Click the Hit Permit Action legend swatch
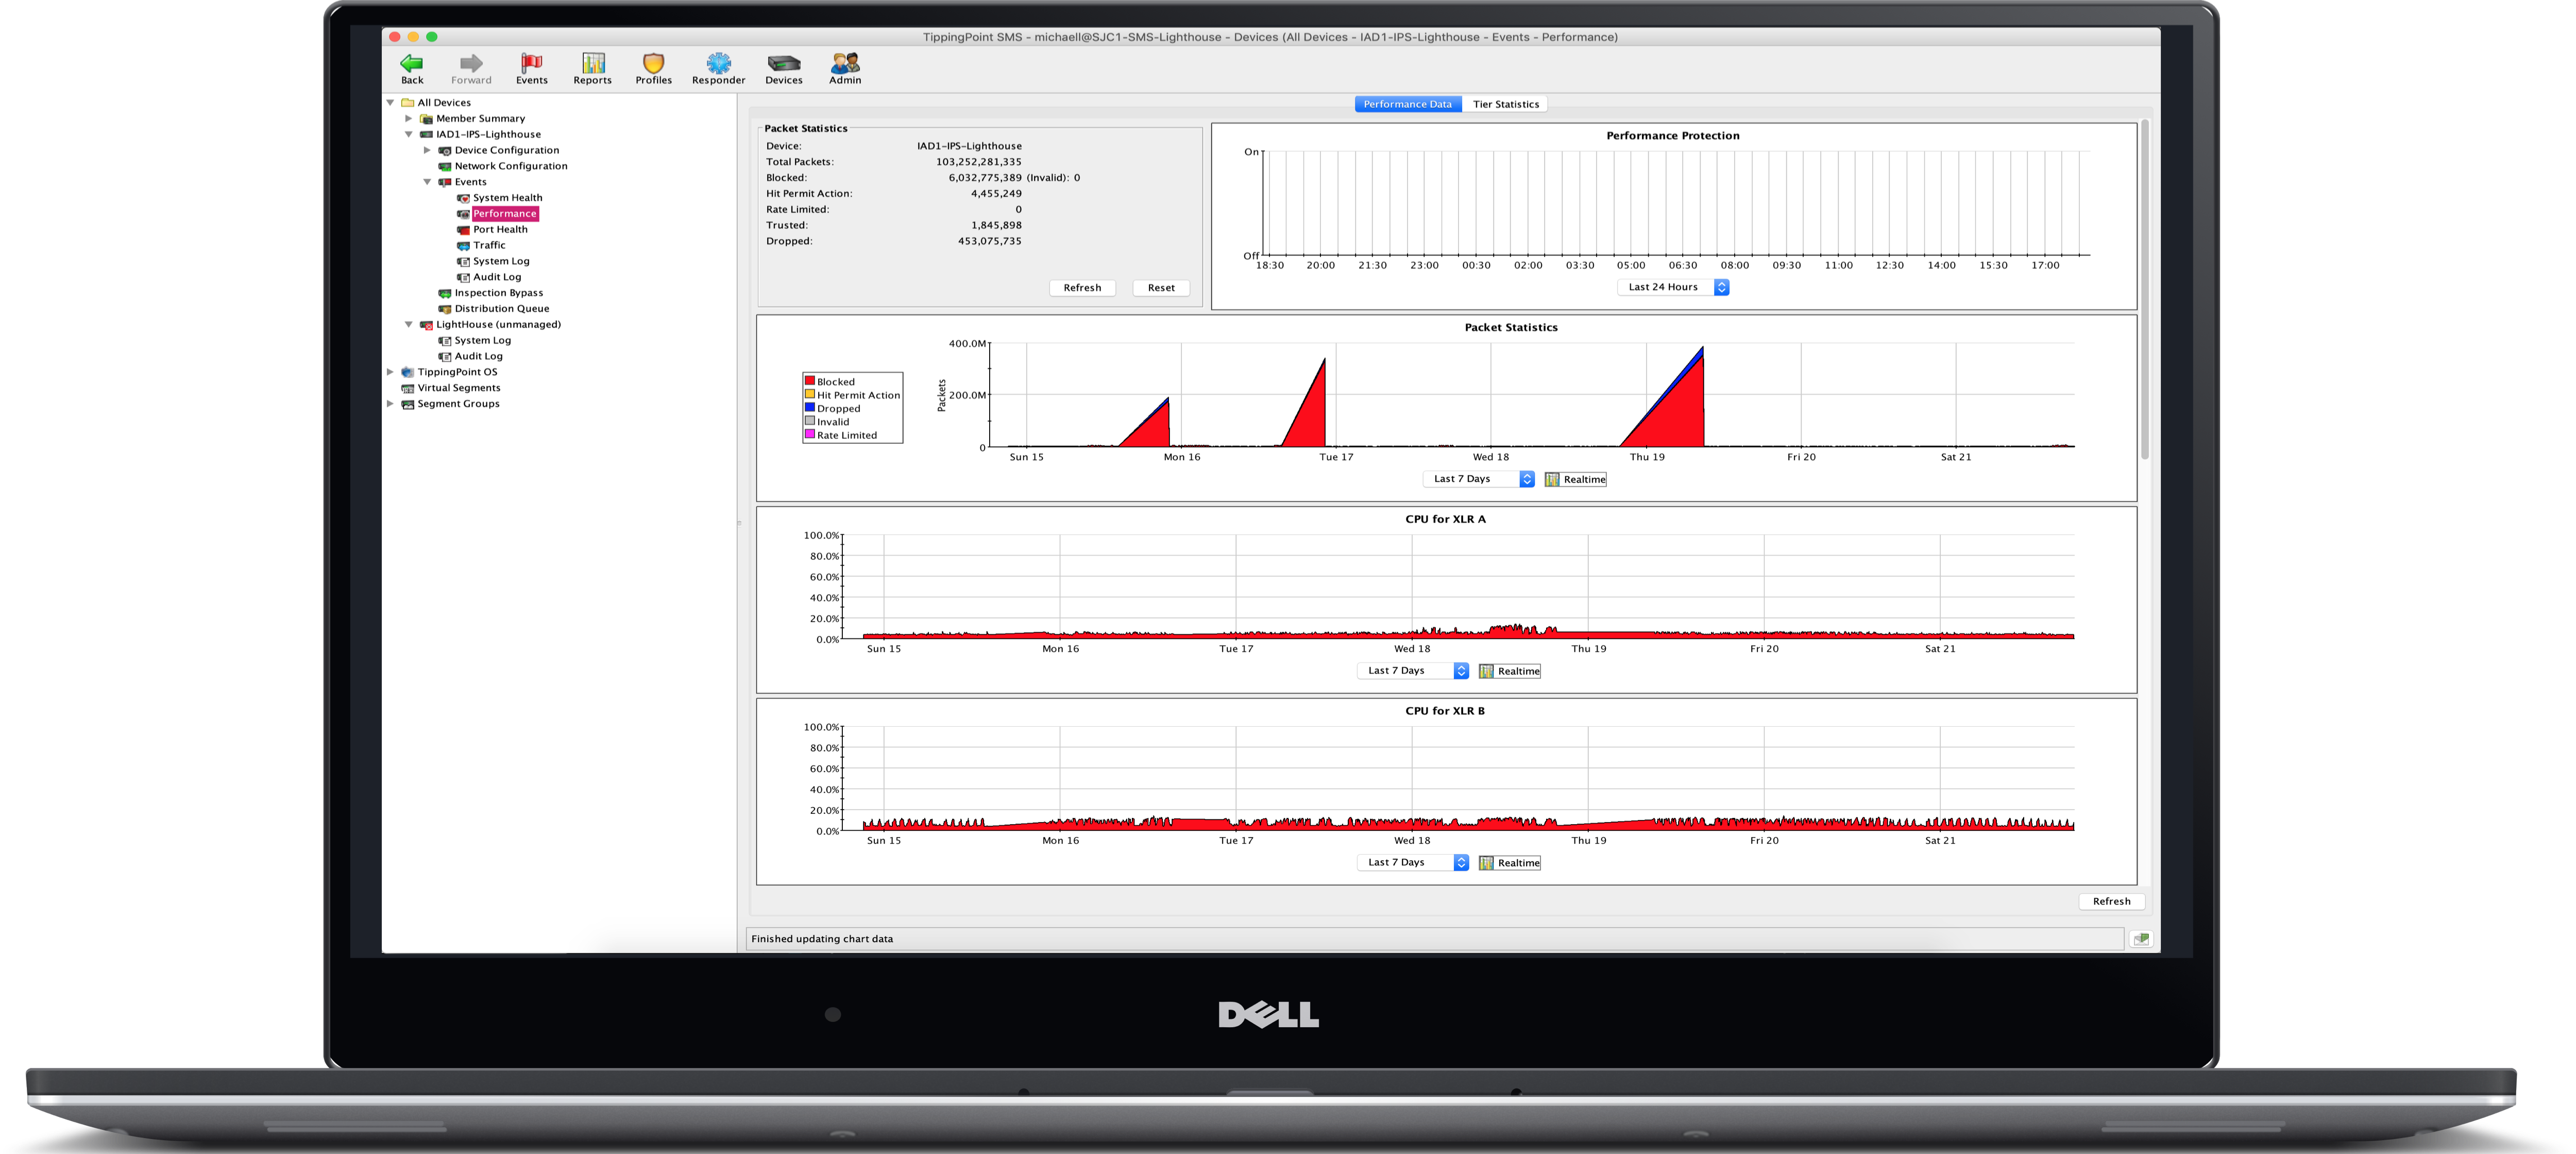 point(810,394)
